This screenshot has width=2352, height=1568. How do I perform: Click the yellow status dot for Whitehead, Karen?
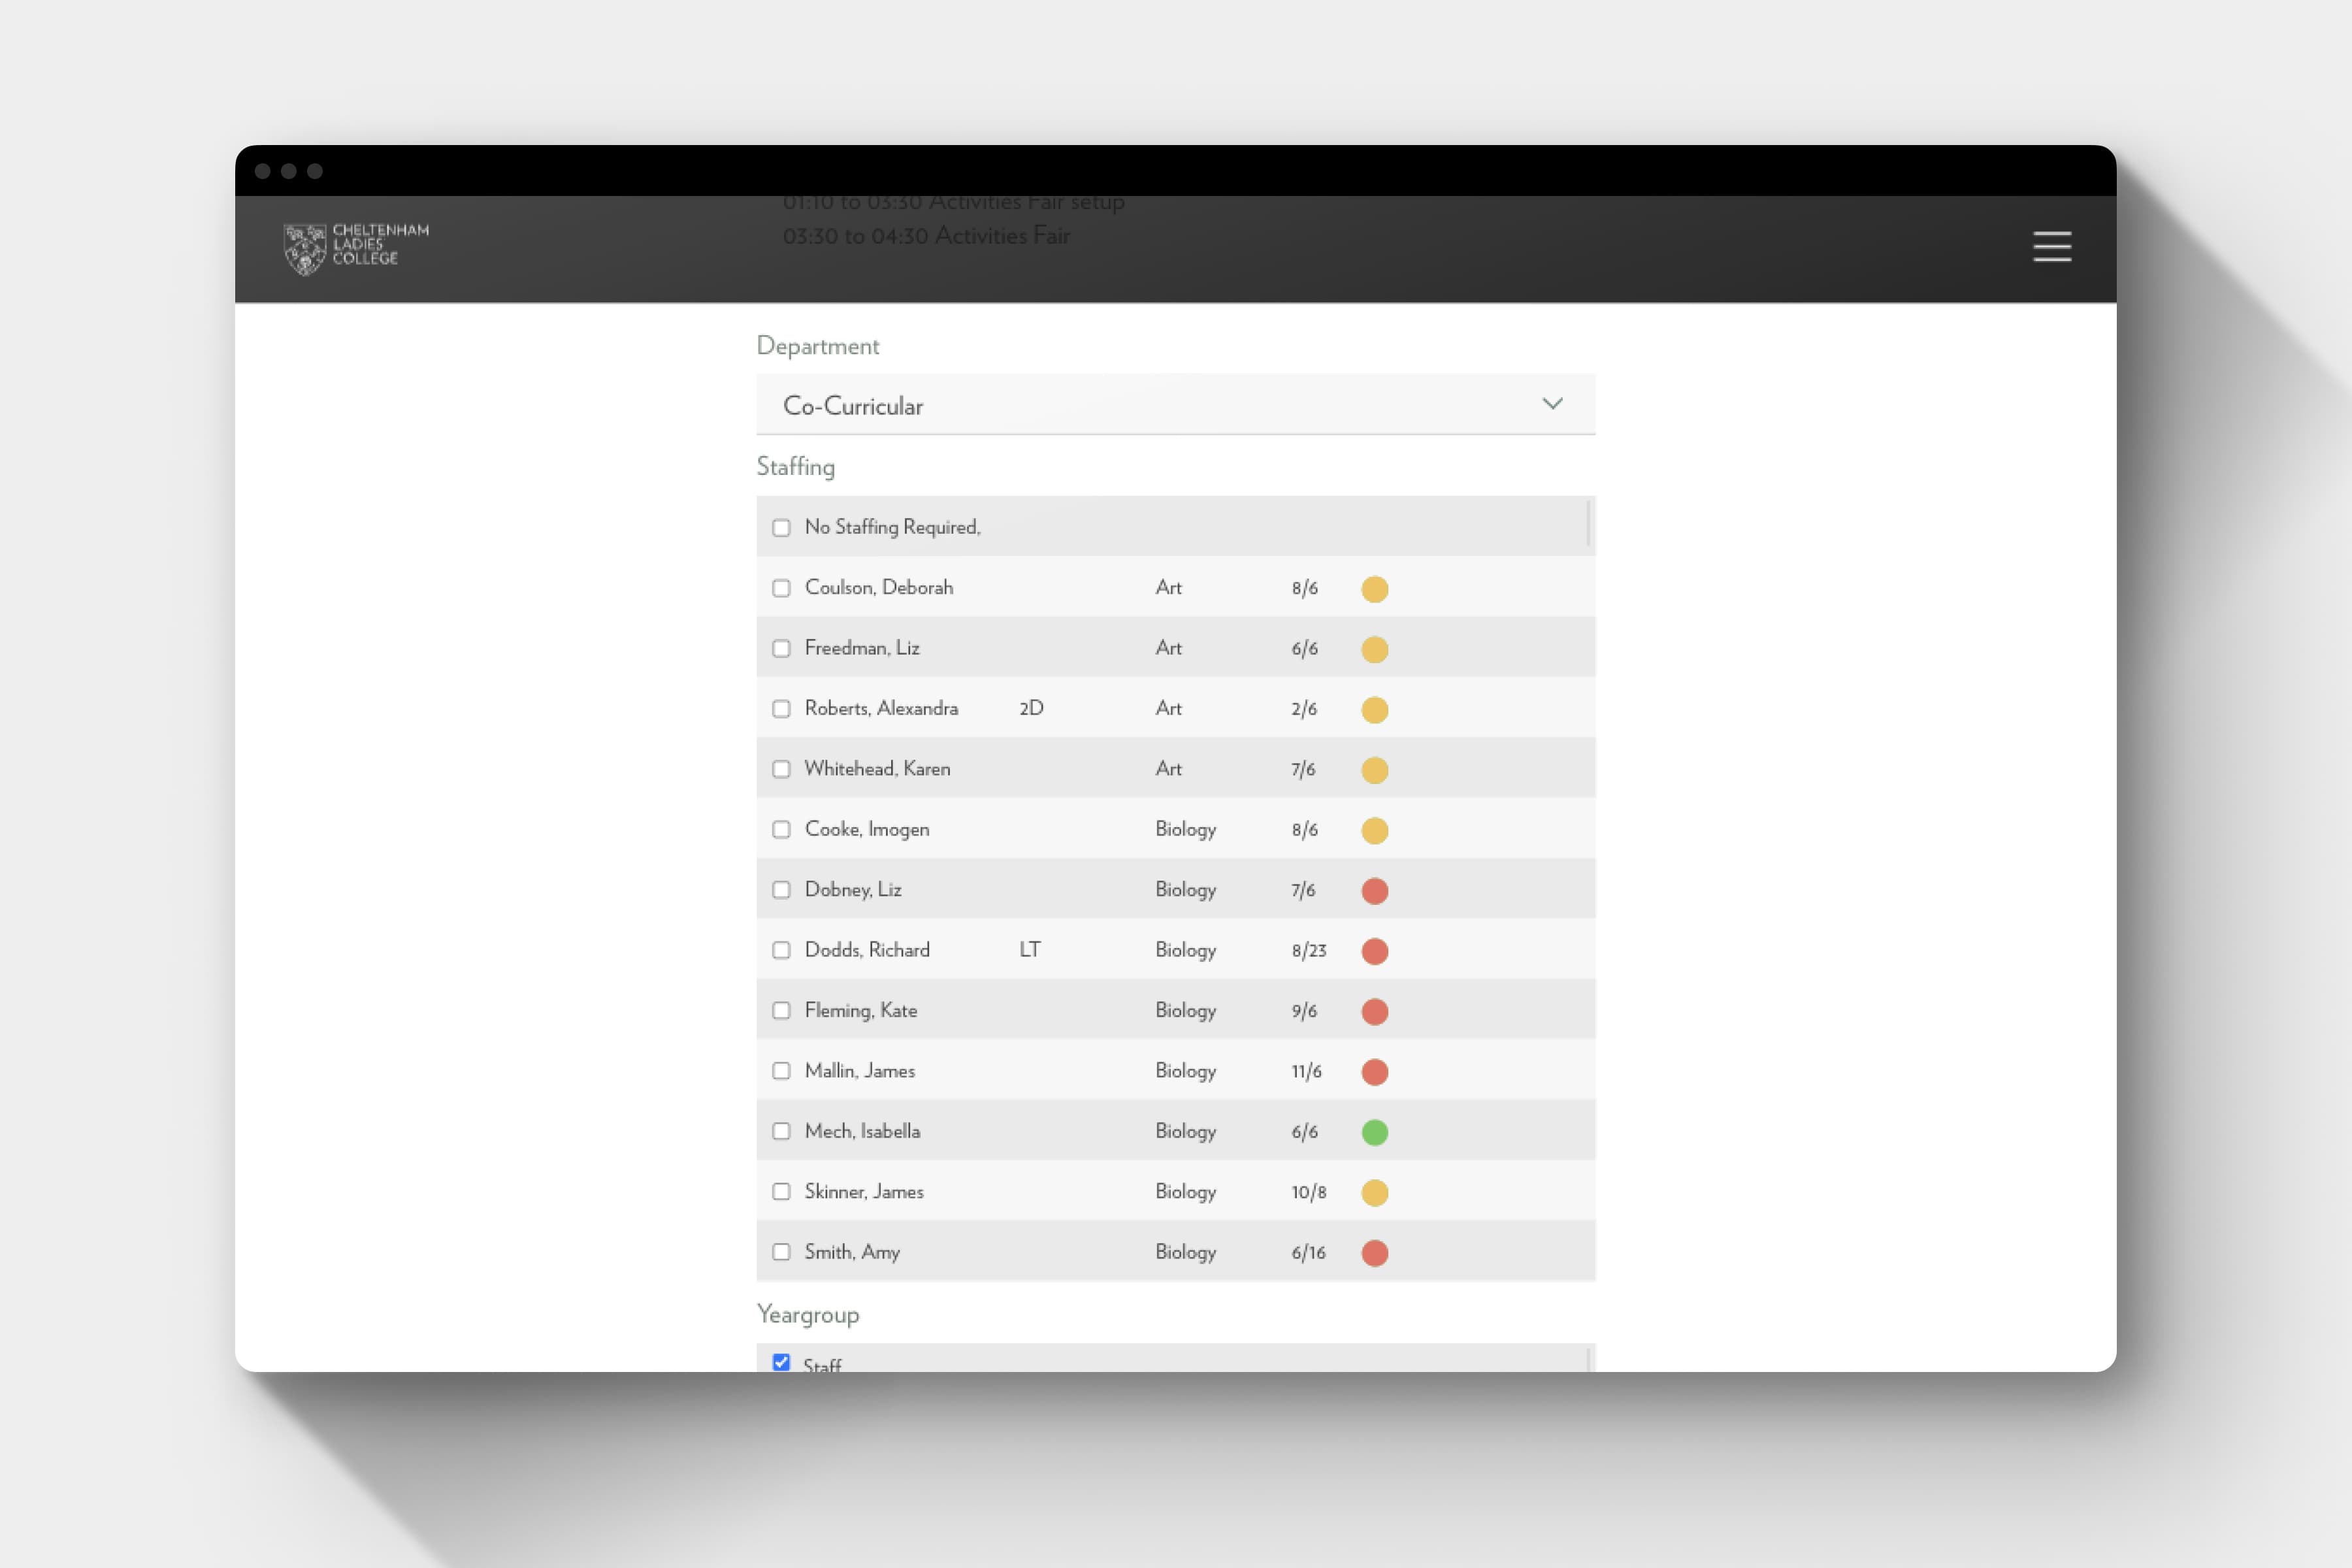pos(1374,770)
